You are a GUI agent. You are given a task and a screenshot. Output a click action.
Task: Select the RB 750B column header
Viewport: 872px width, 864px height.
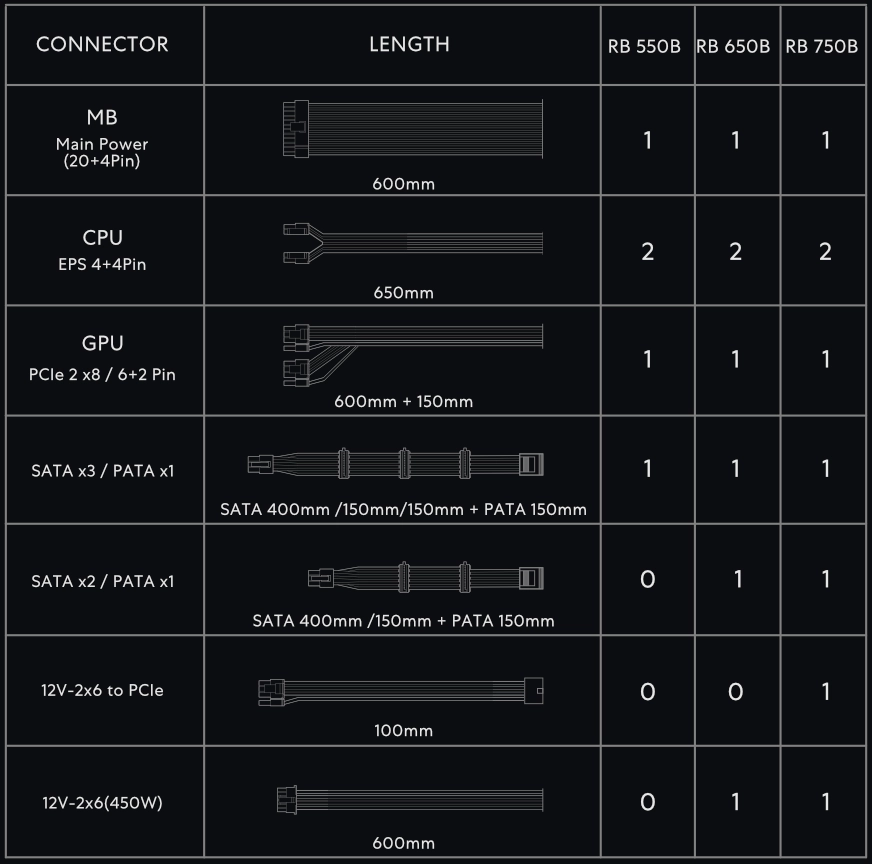click(822, 47)
